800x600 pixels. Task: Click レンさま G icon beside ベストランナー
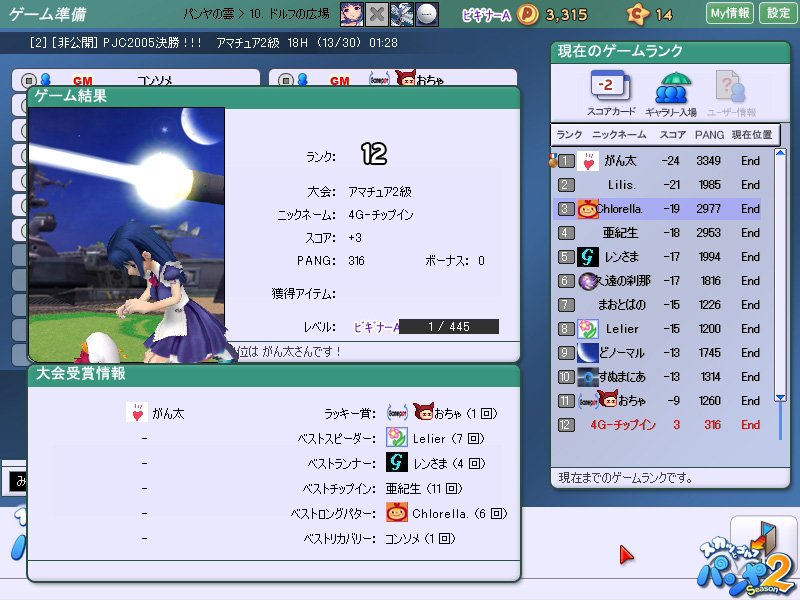[x=396, y=462]
